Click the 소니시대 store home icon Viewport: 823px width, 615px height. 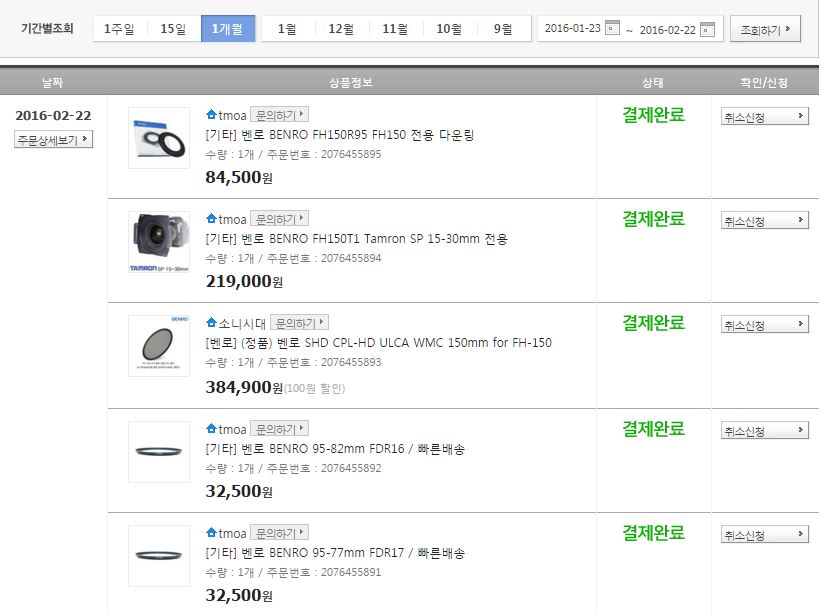point(211,323)
